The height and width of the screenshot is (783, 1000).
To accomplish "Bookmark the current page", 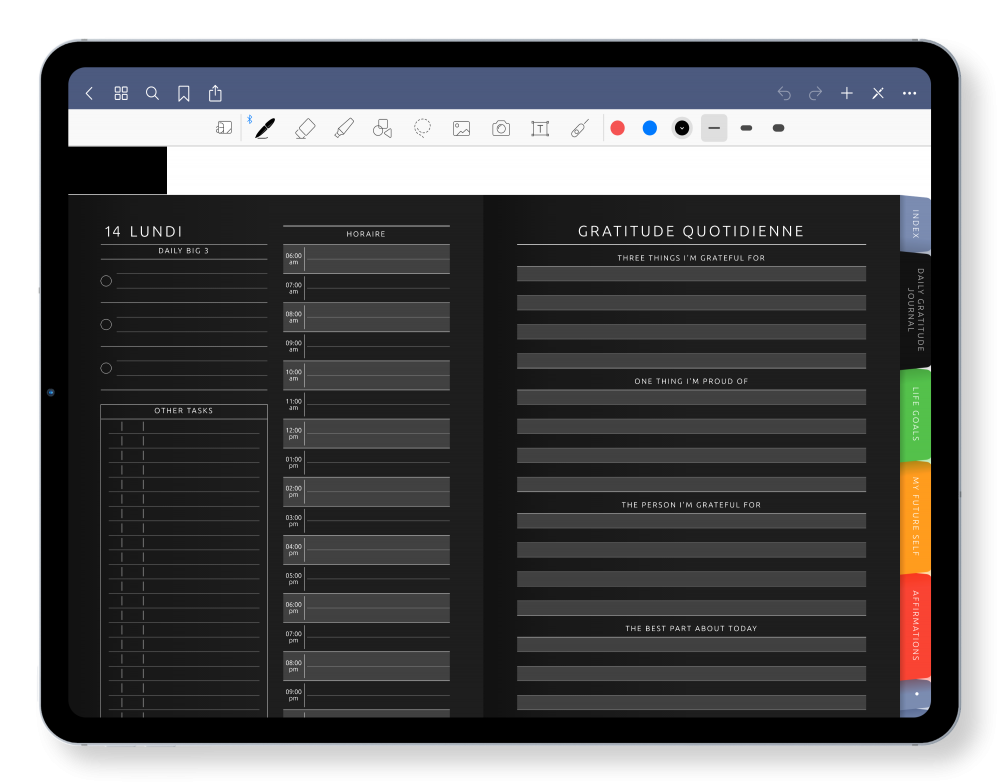I will click(x=184, y=94).
